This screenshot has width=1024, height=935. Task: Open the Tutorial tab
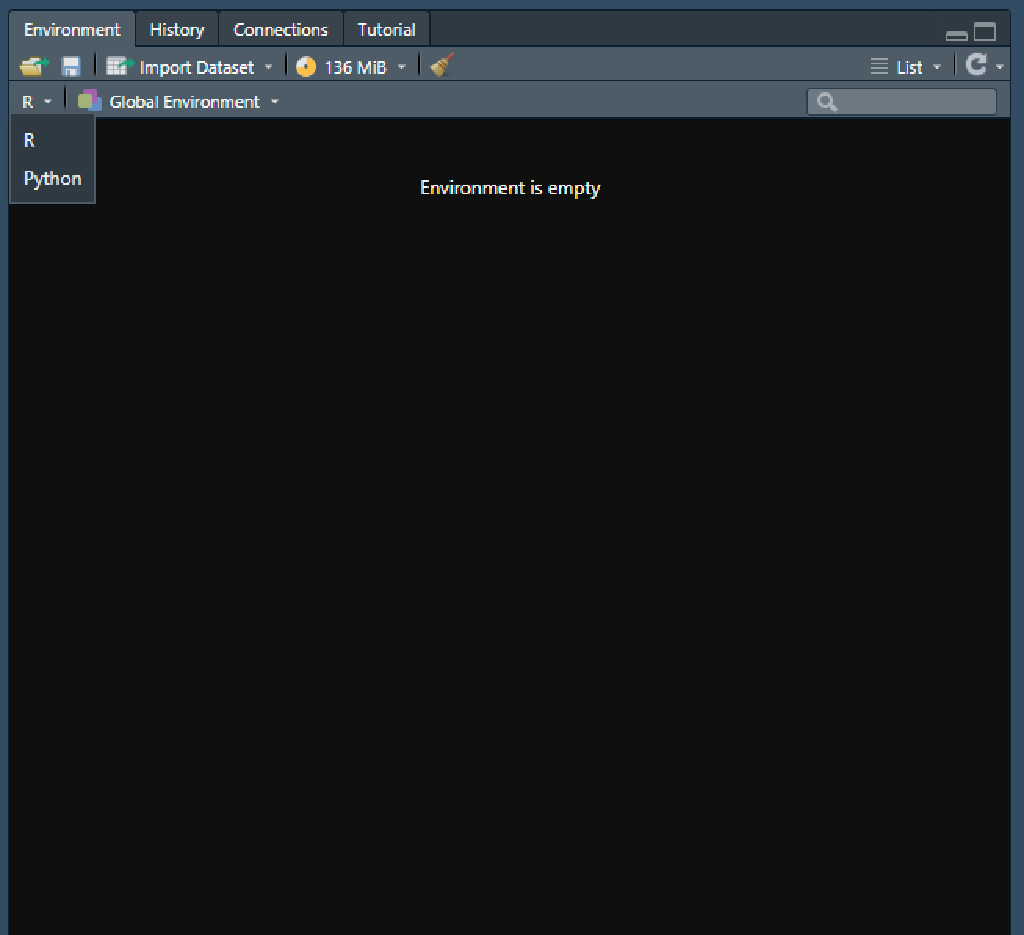click(x=386, y=29)
